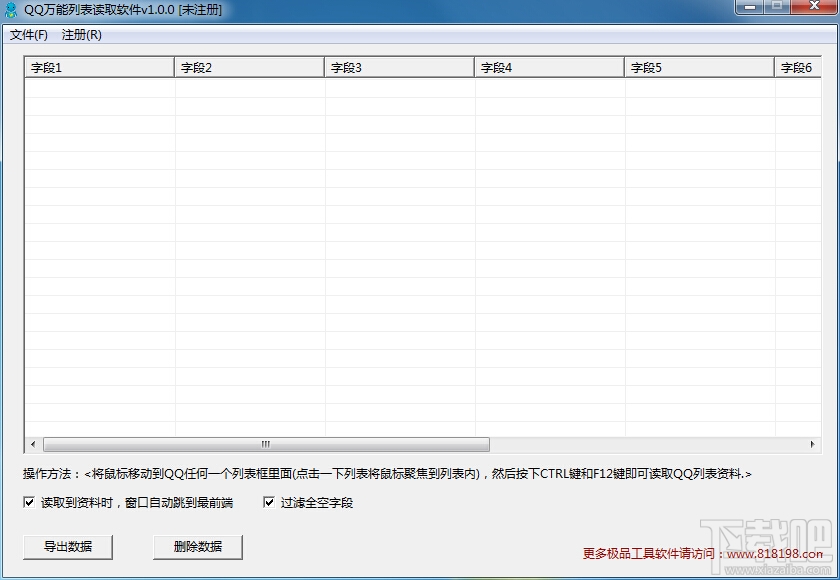
Task: Toggle the 过滤全空字段 checkbox
Action: tap(269, 502)
